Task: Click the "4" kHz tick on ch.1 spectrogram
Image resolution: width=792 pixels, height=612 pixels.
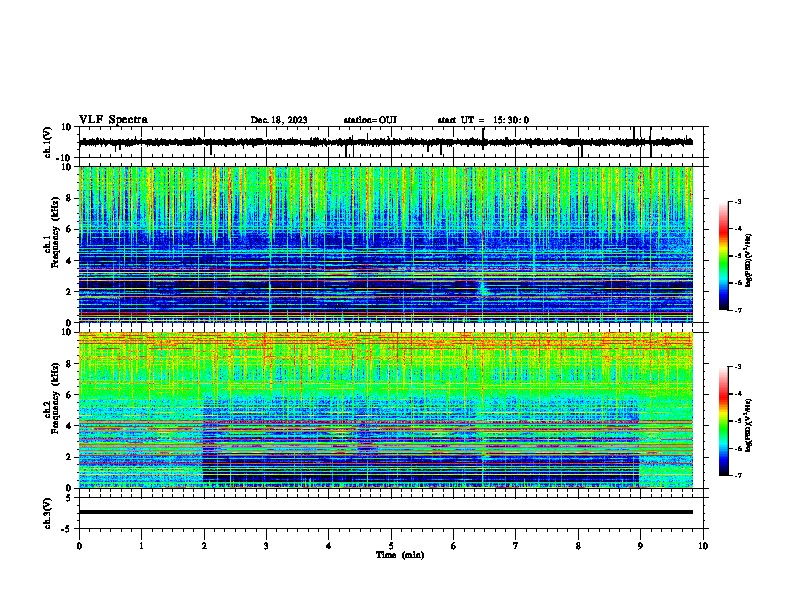Action: click(70, 261)
